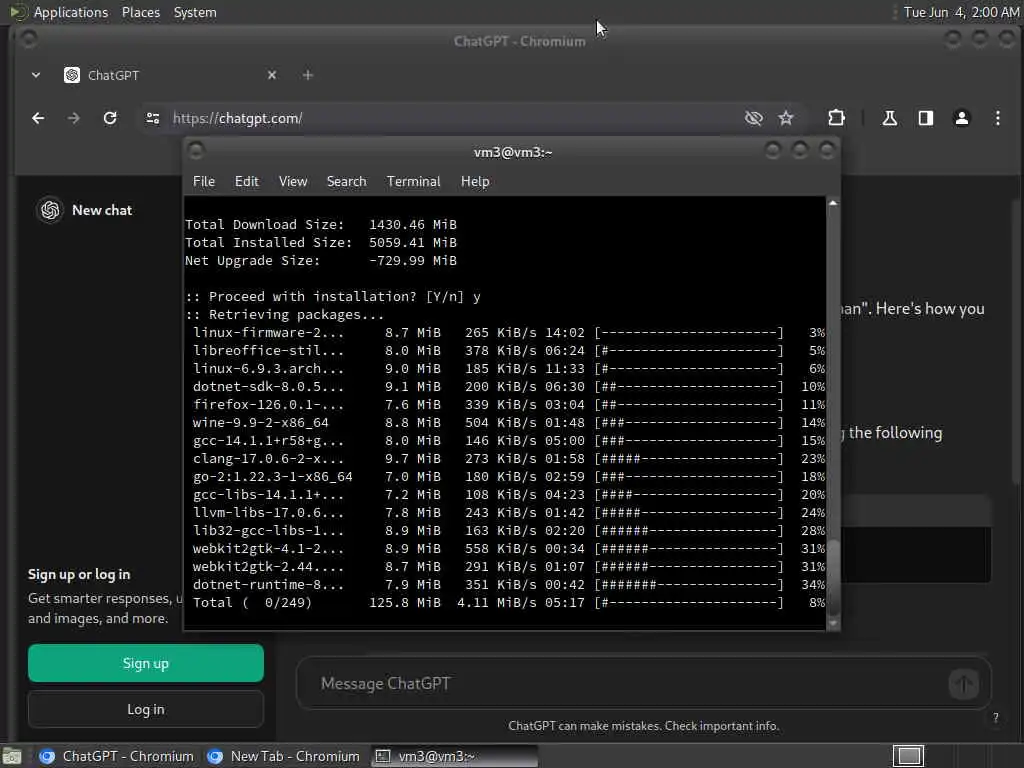Screen dimensions: 1024x768
Task: Switch to vm3@vm3 terminal taskbar entry
Action: [455, 756]
